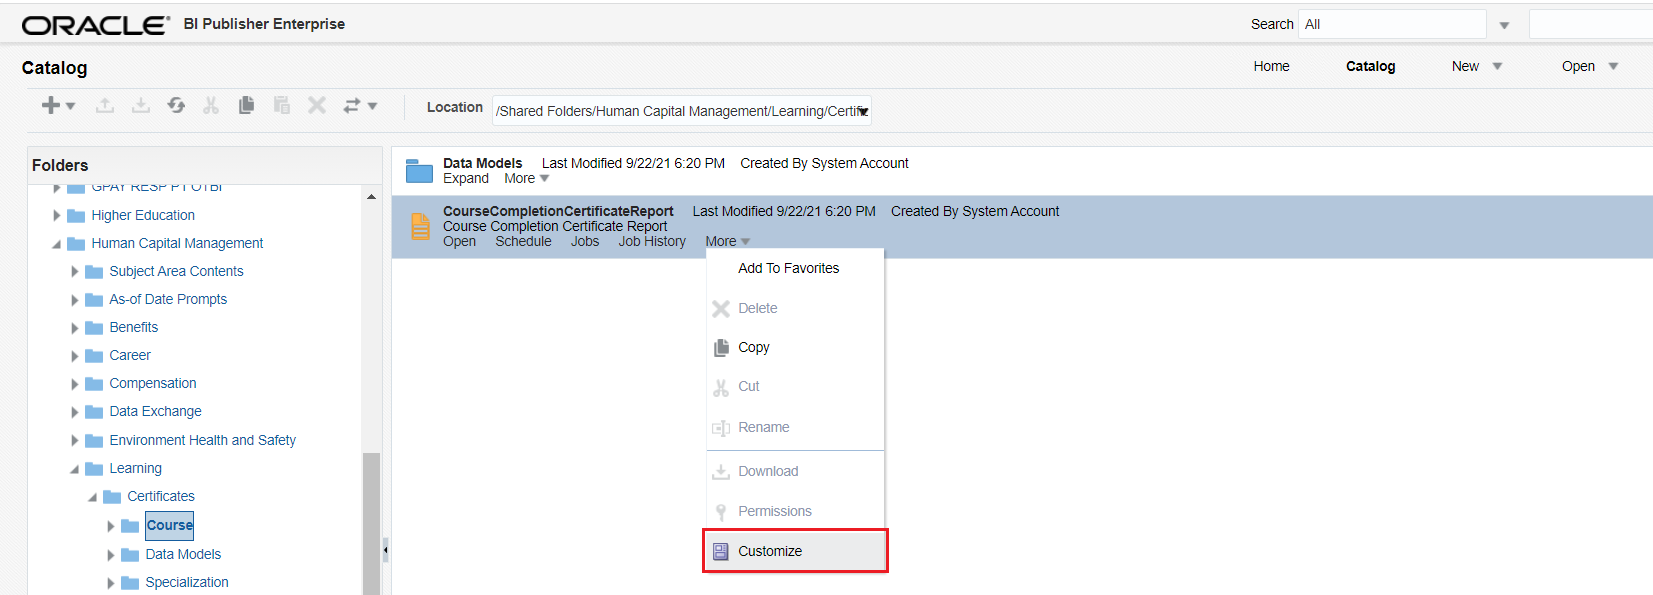1653x595 pixels.
Task: Go to the Home link
Action: click(1271, 66)
